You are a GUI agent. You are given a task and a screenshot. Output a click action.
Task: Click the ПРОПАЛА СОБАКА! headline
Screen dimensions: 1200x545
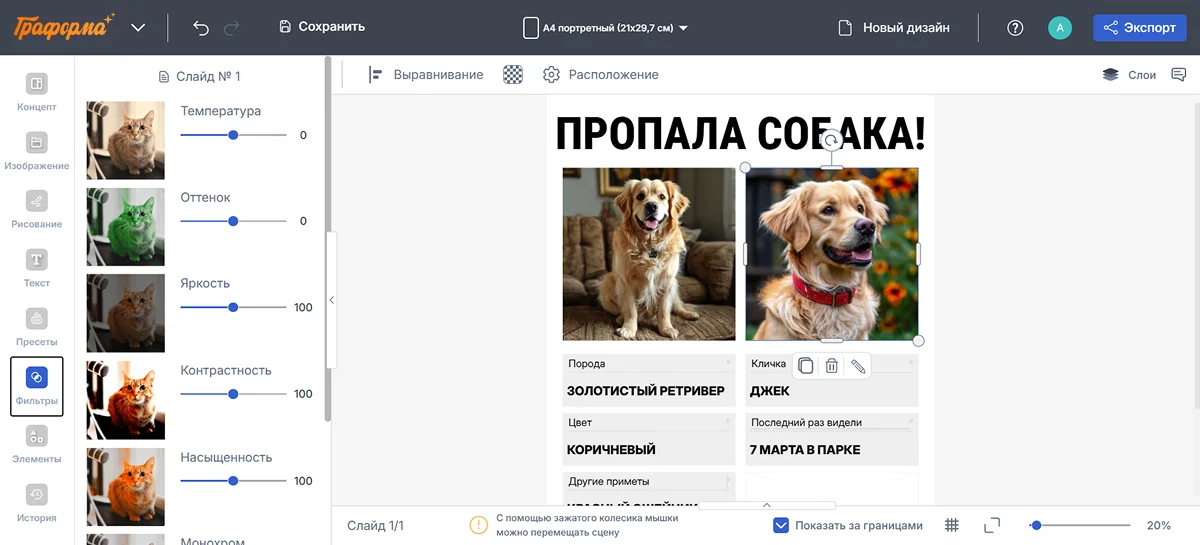click(740, 134)
